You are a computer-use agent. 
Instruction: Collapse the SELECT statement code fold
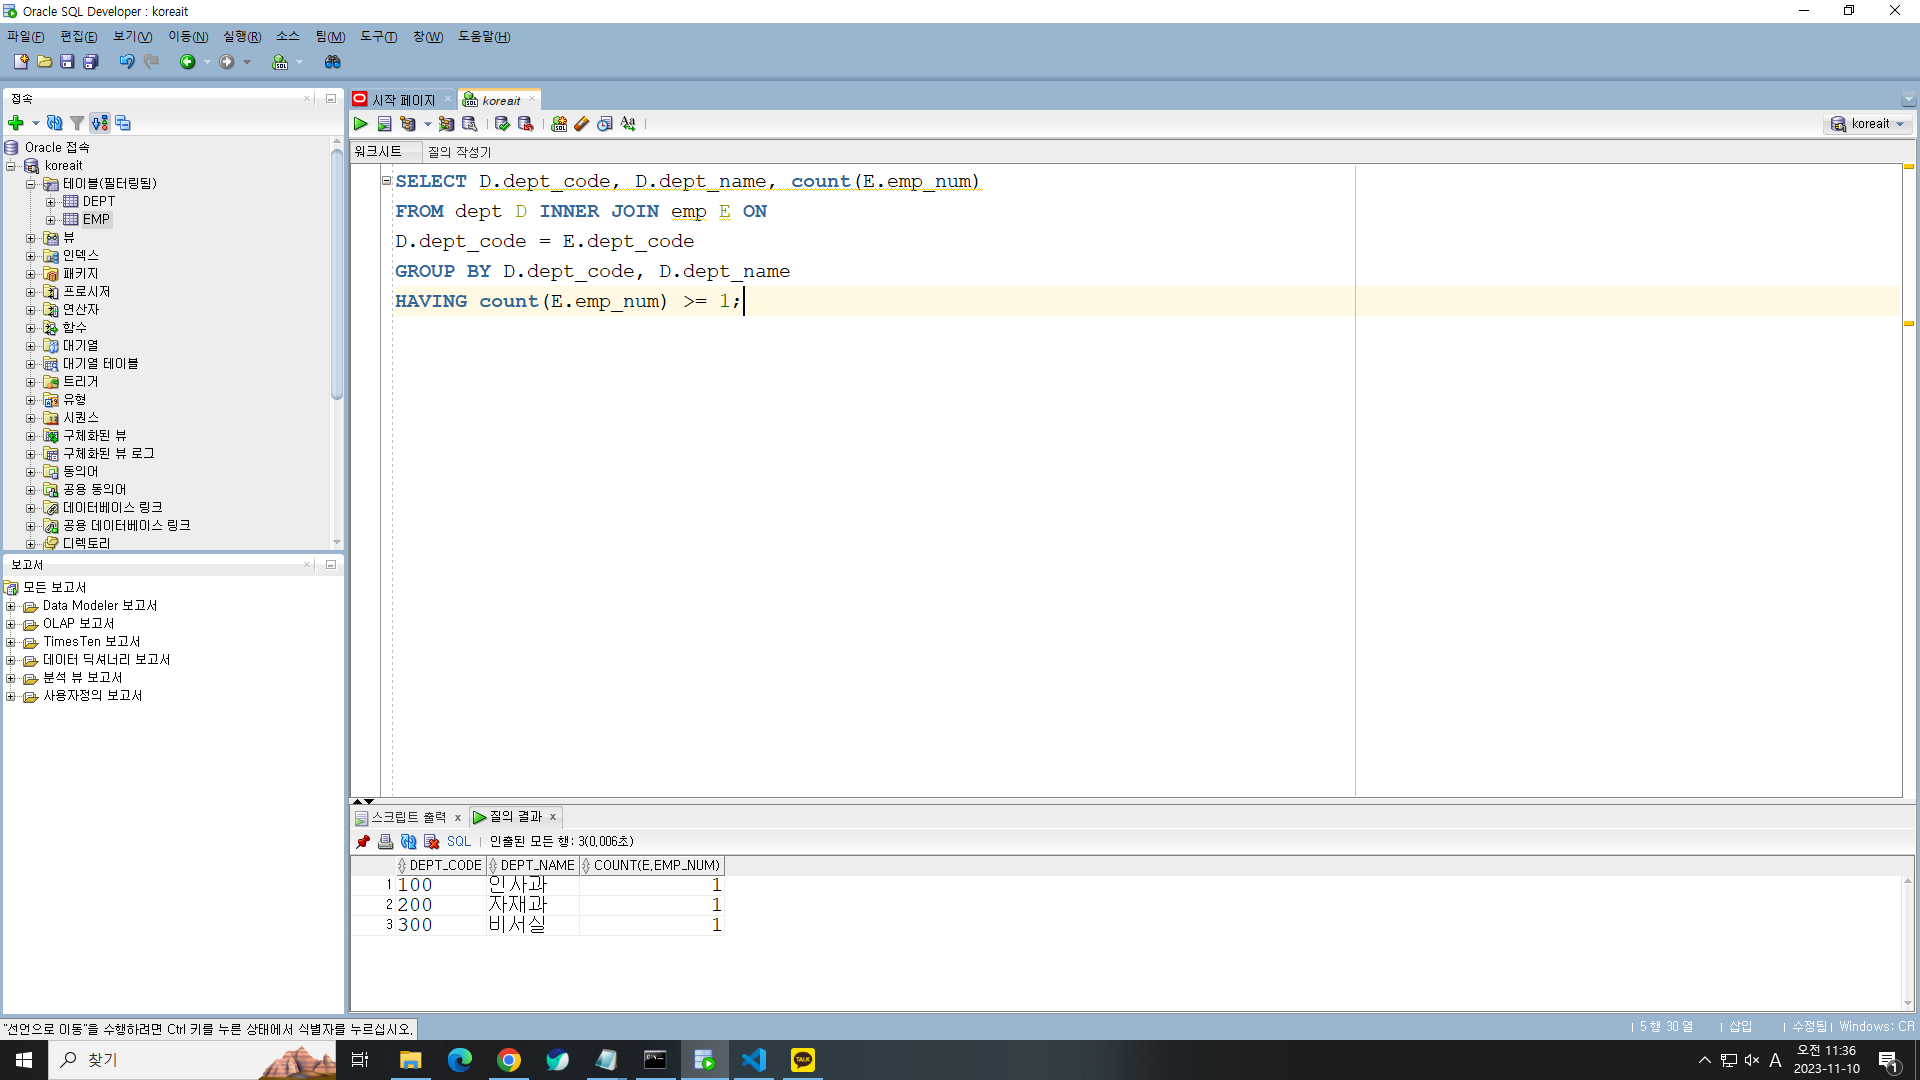386,181
